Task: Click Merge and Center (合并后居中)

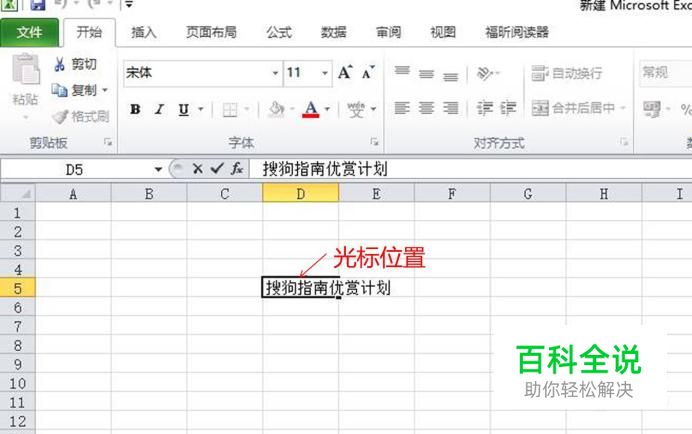Action: click(x=573, y=108)
